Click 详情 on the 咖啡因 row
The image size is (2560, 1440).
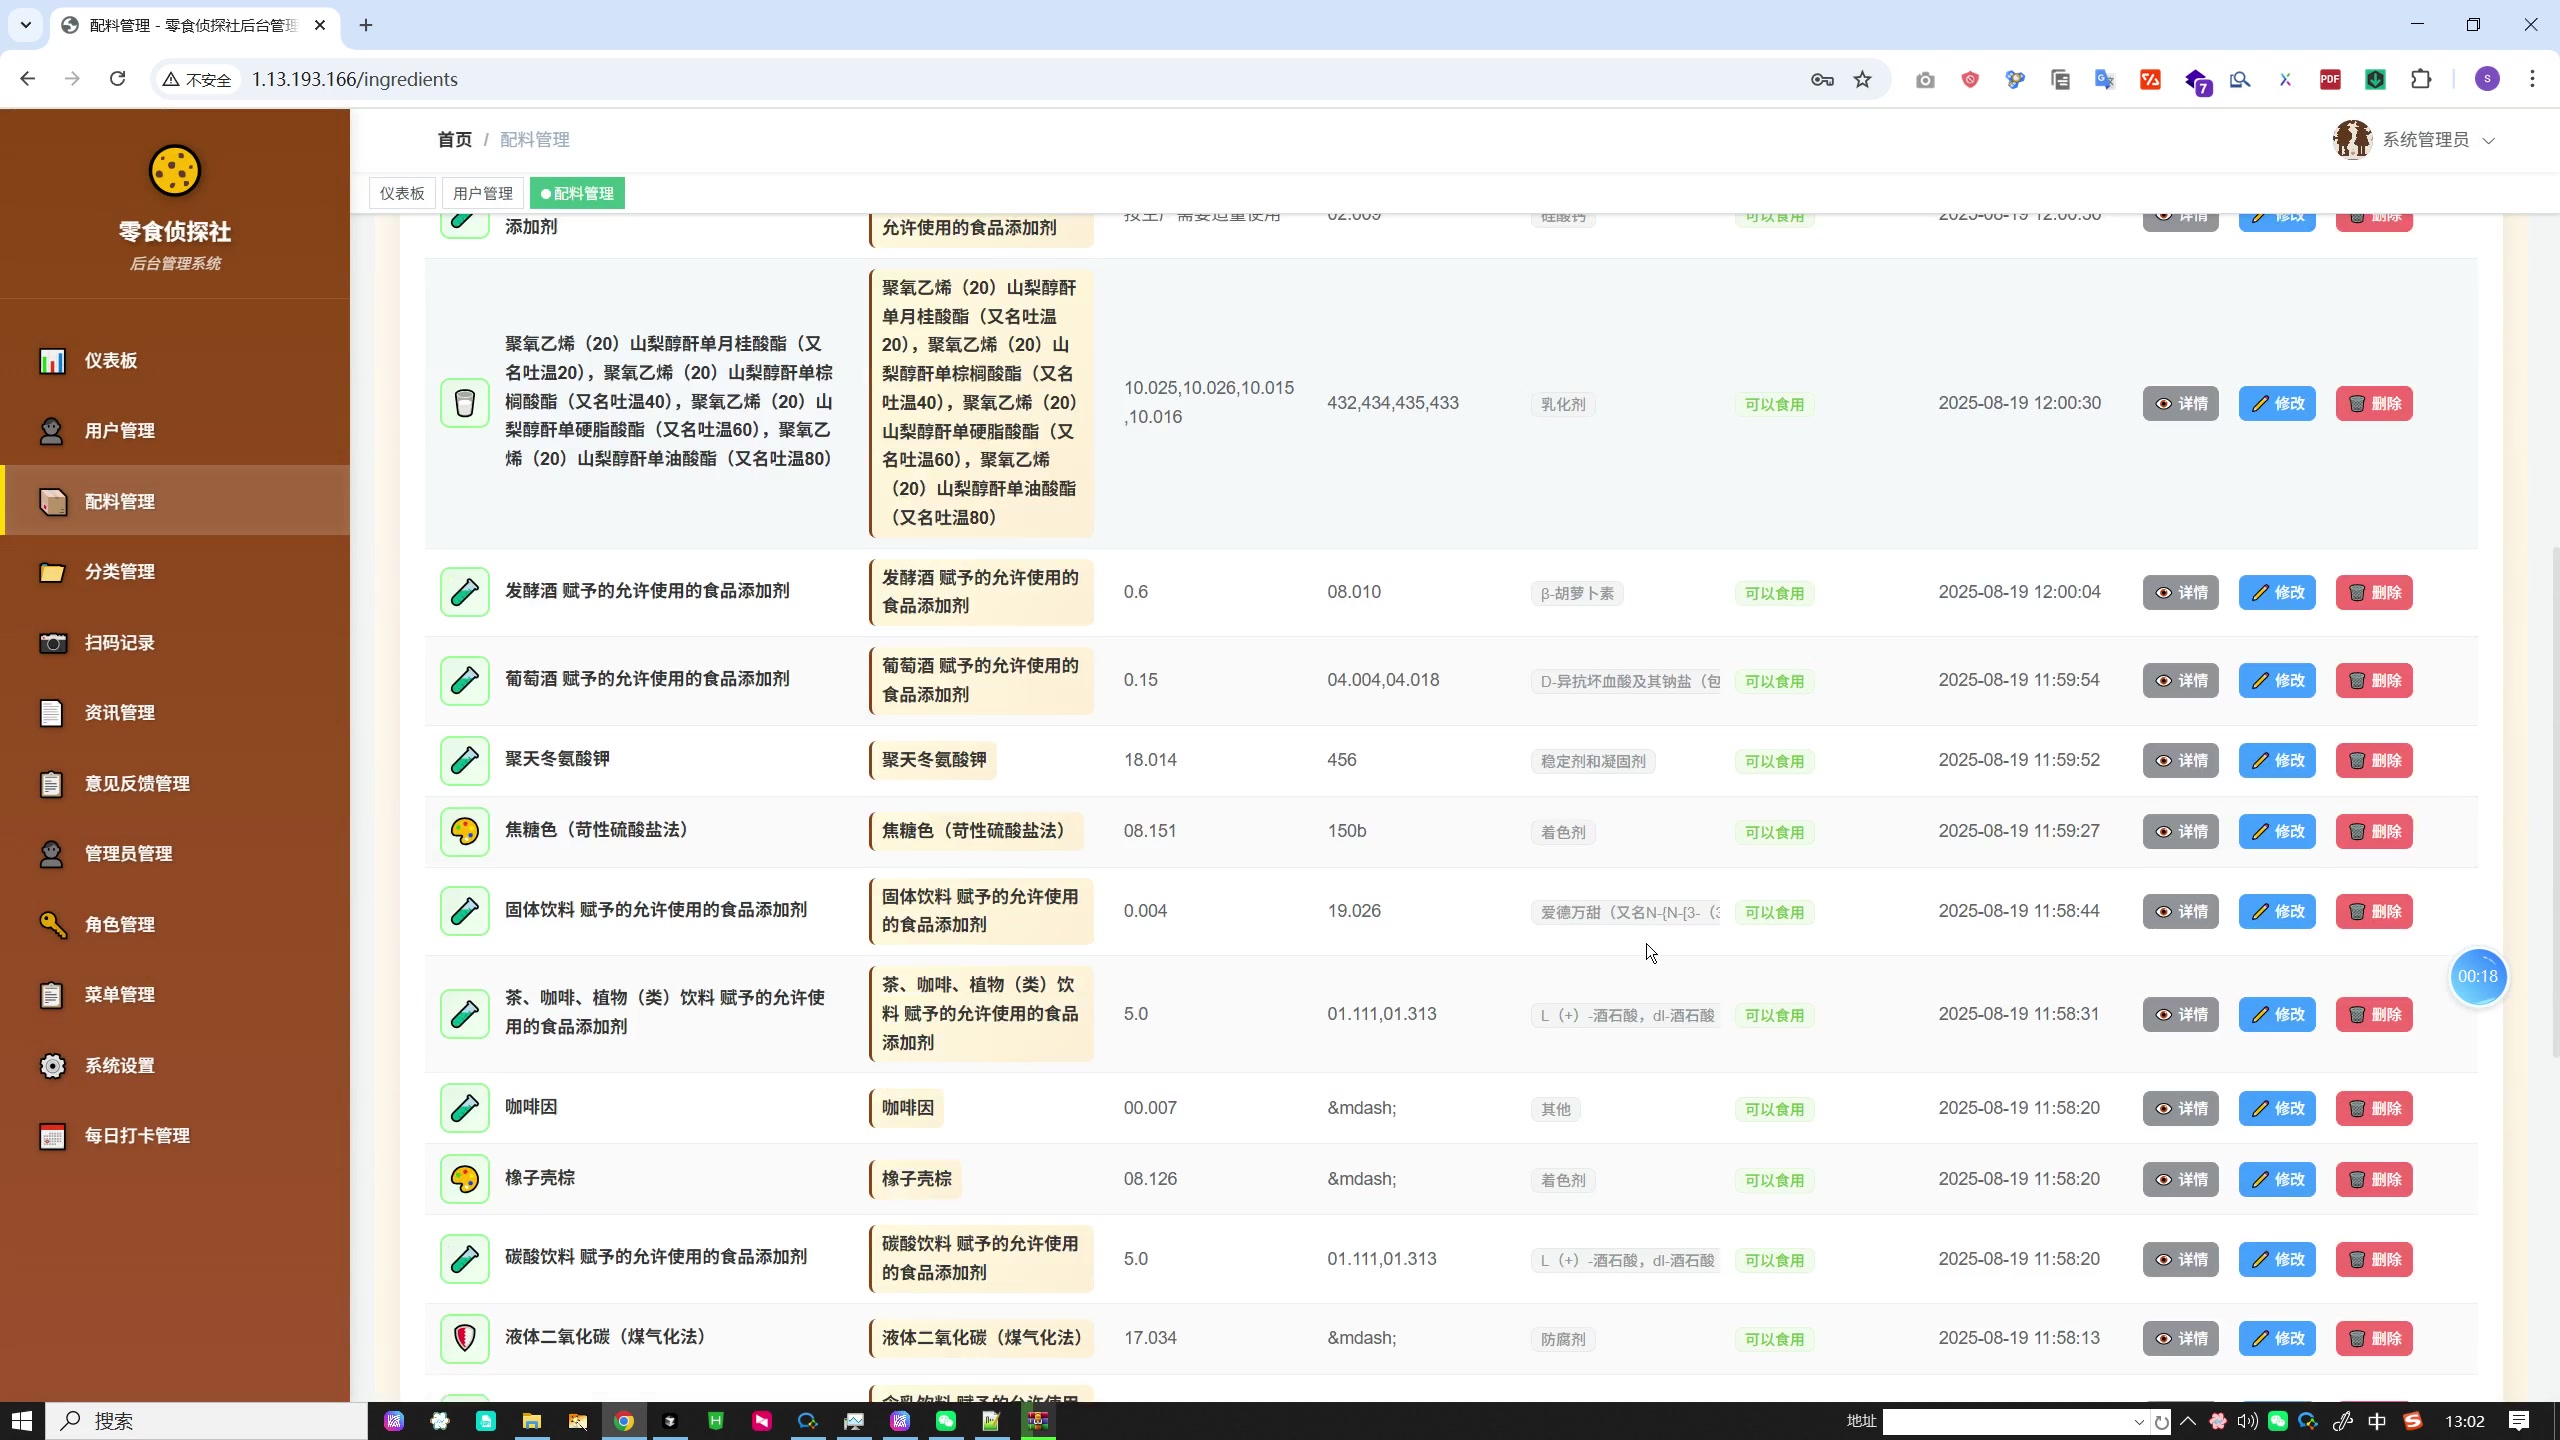[x=2181, y=1107]
